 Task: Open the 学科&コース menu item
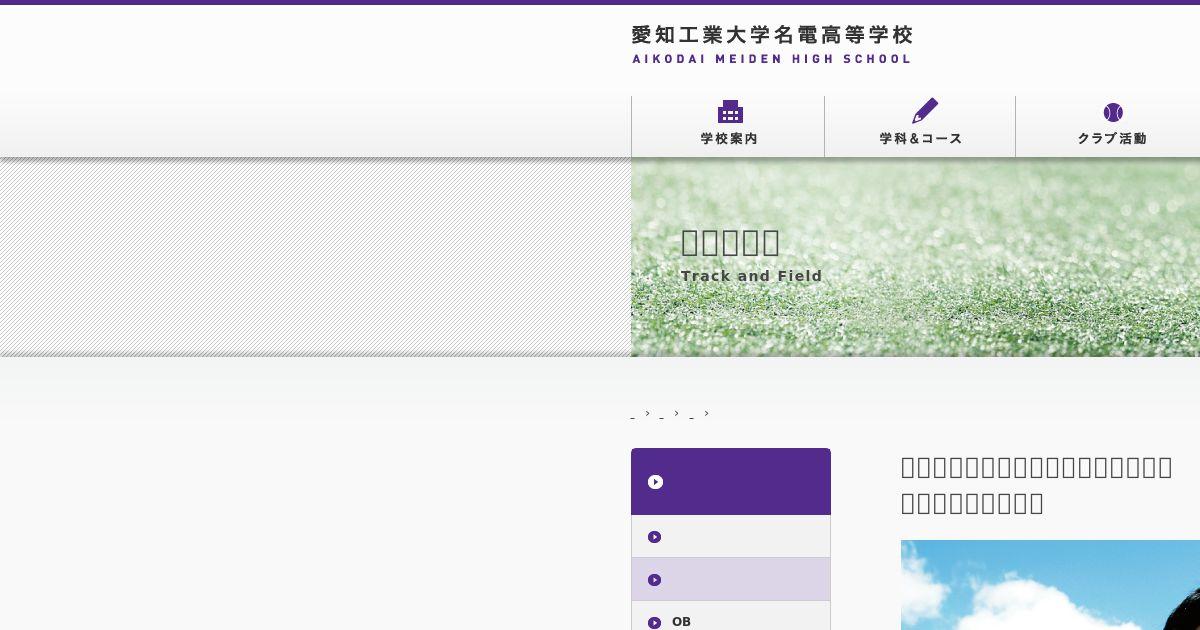920,126
